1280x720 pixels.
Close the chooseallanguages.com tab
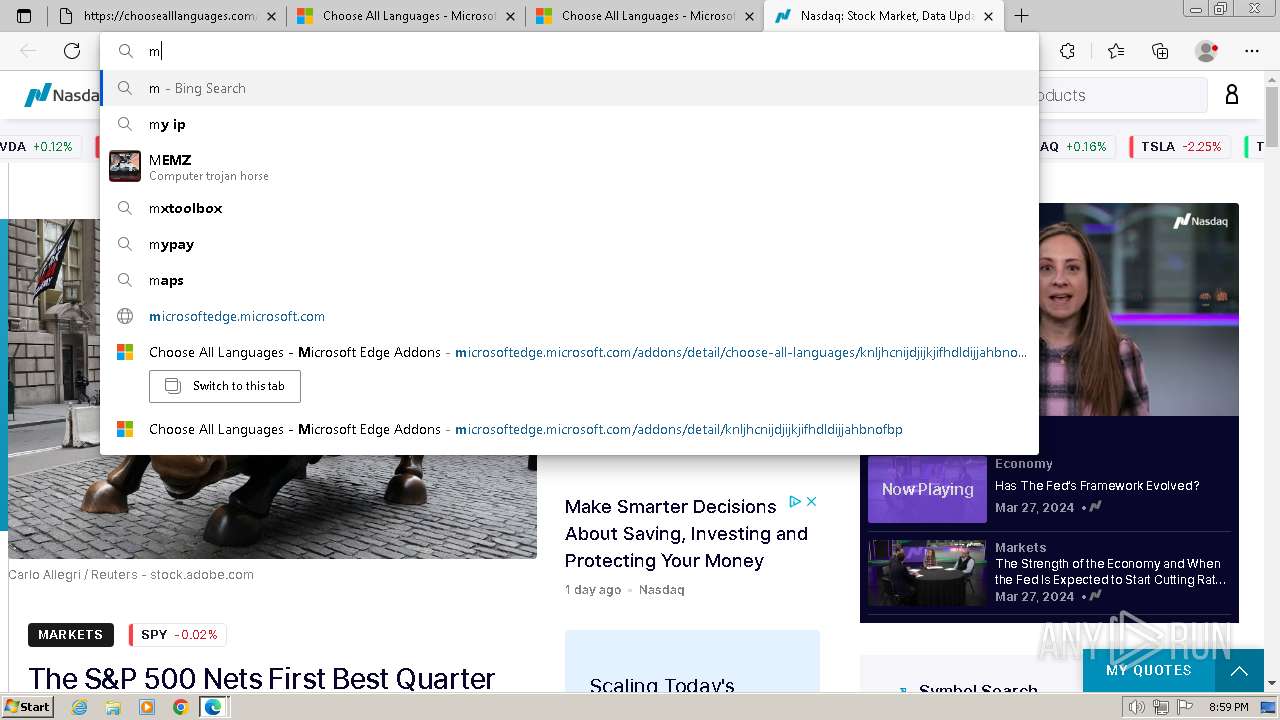click(x=272, y=16)
